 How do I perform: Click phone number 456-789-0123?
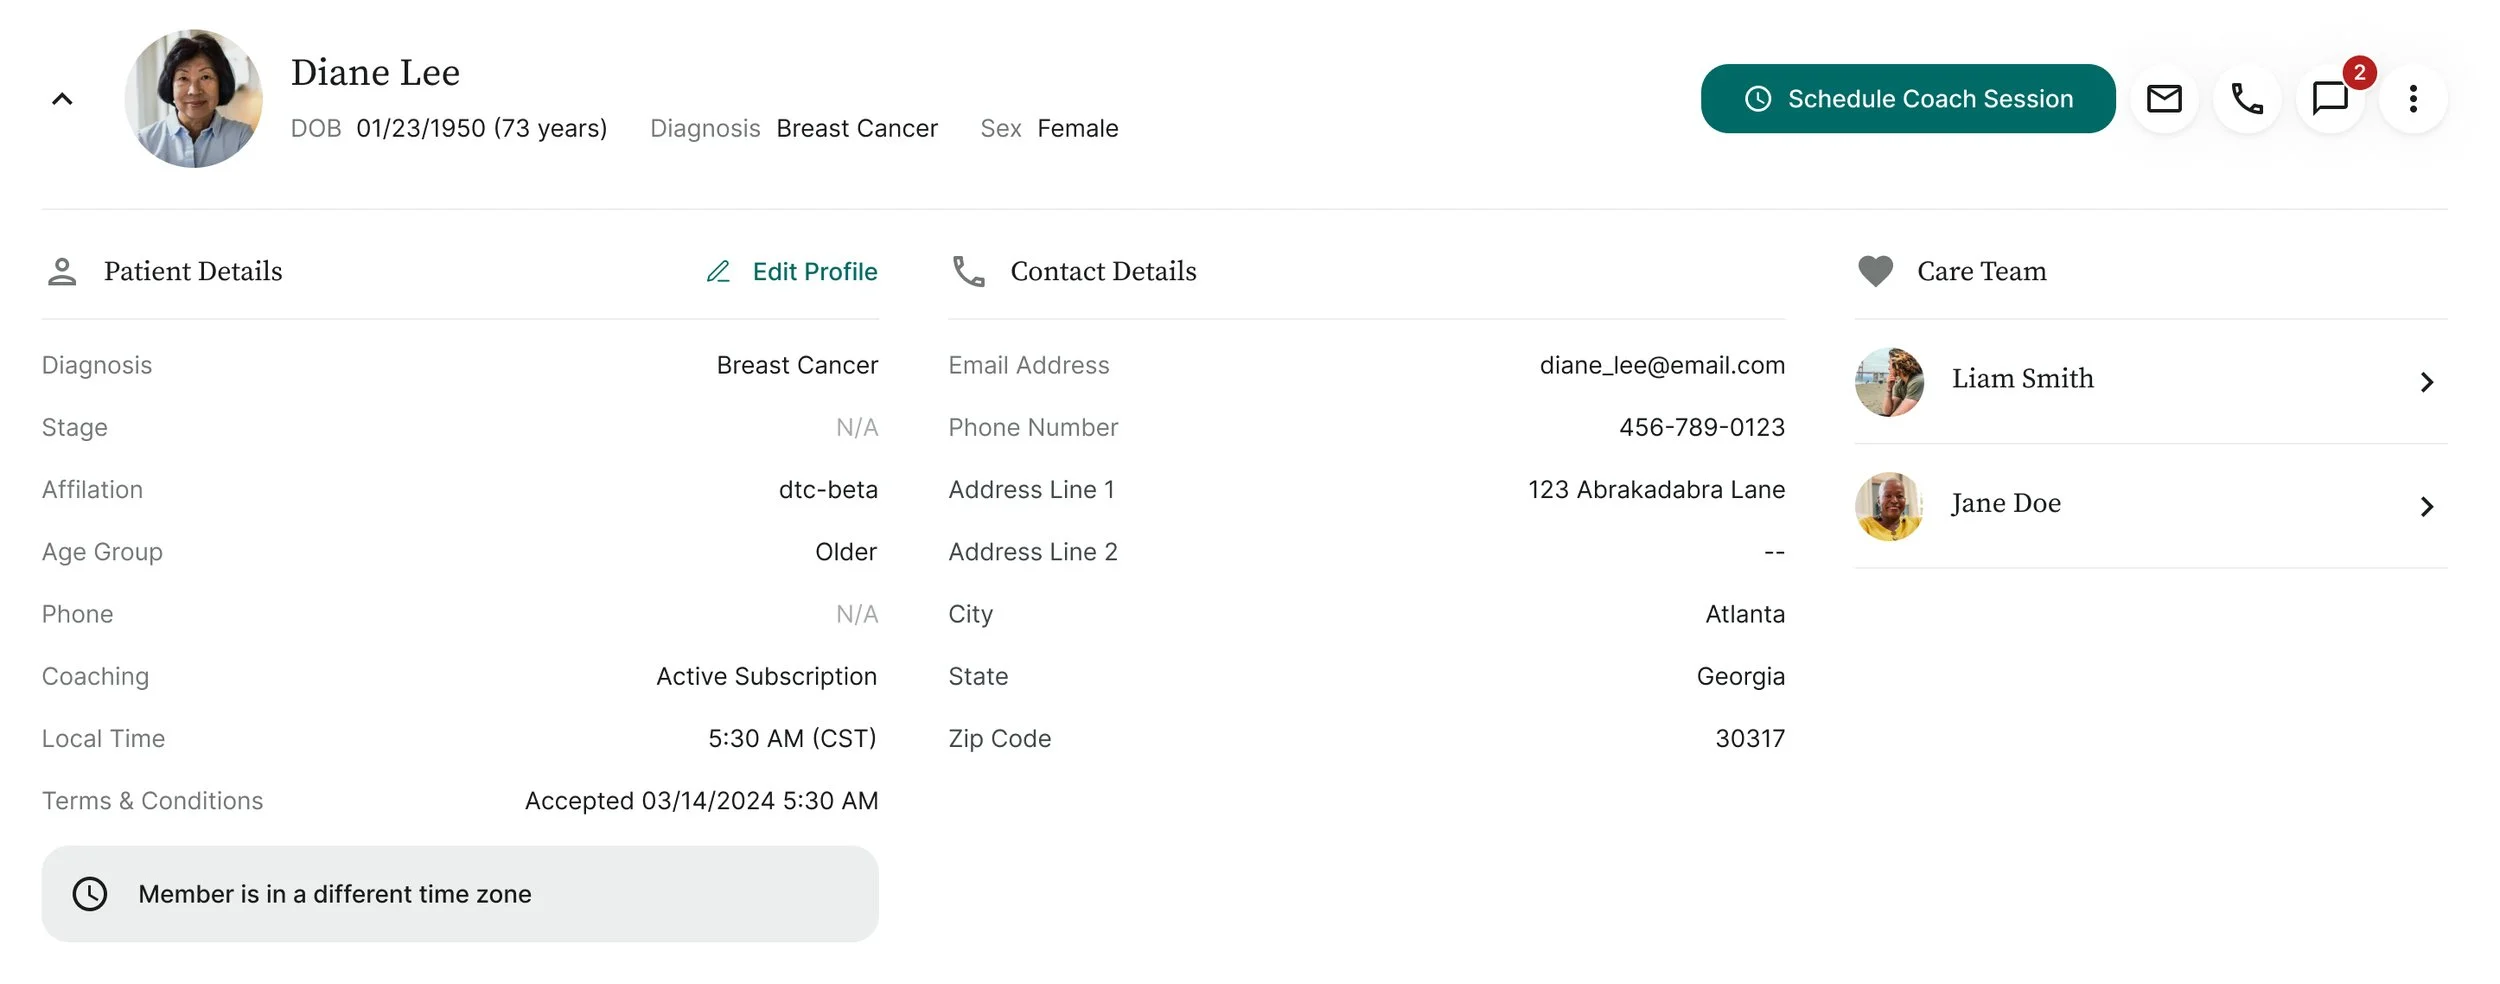[1702, 428]
